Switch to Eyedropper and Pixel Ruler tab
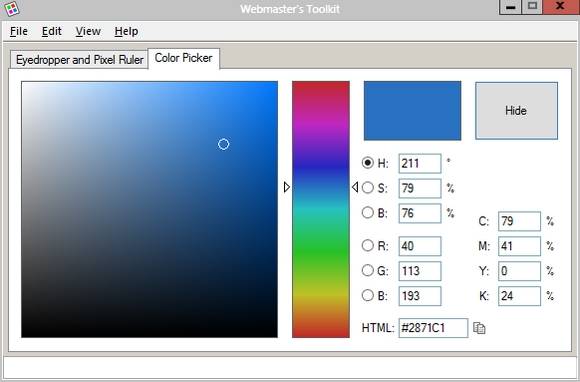The image size is (580, 382). (80, 60)
